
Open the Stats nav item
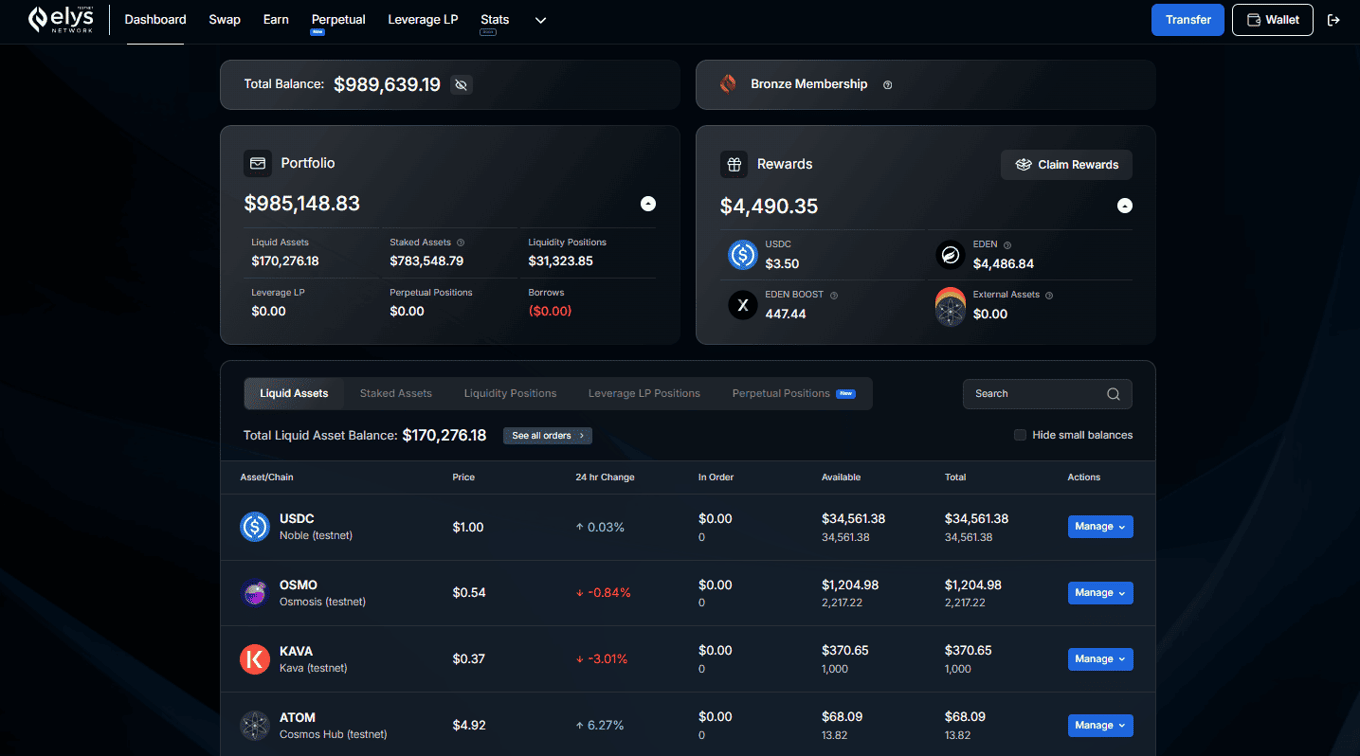click(x=494, y=20)
